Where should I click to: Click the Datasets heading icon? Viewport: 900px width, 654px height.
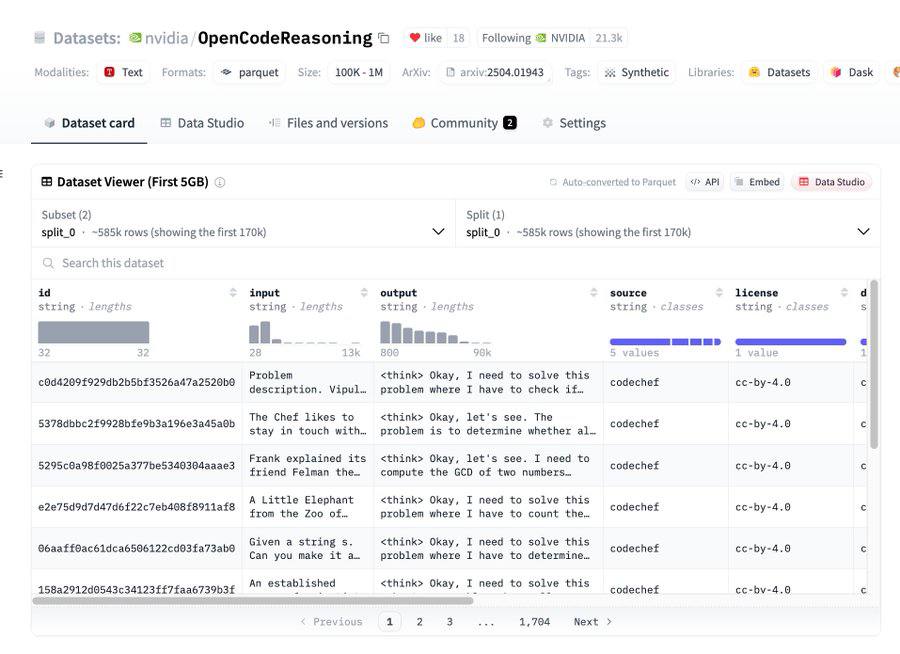tap(40, 38)
